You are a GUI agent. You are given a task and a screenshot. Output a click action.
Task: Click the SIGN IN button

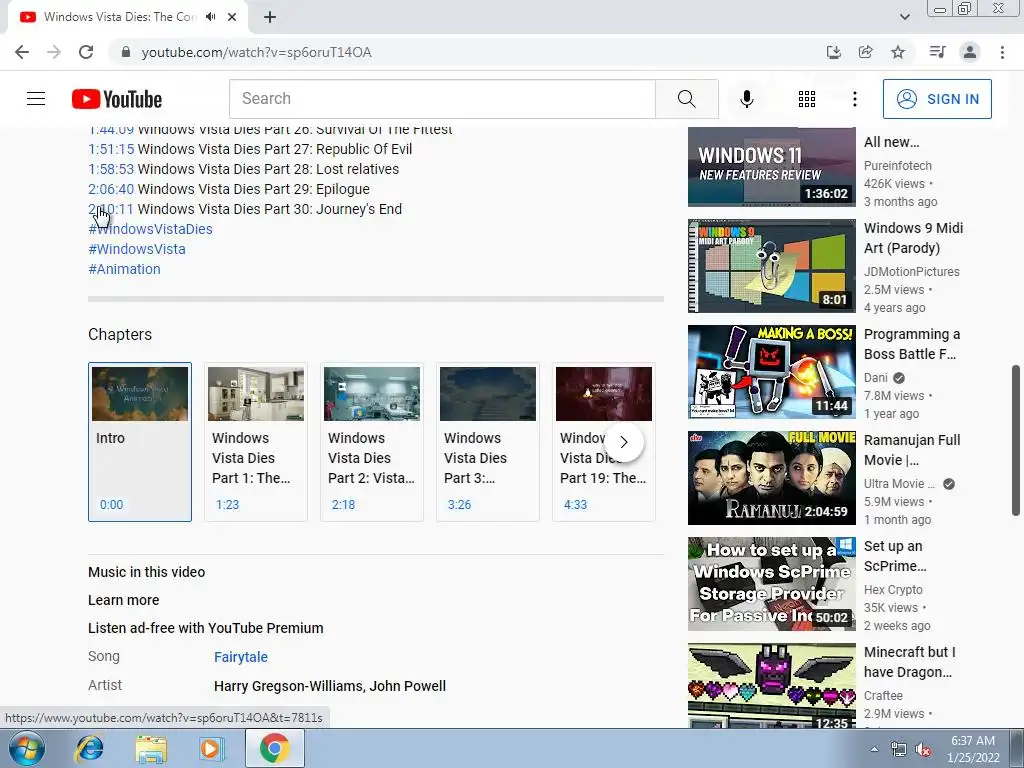click(937, 99)
